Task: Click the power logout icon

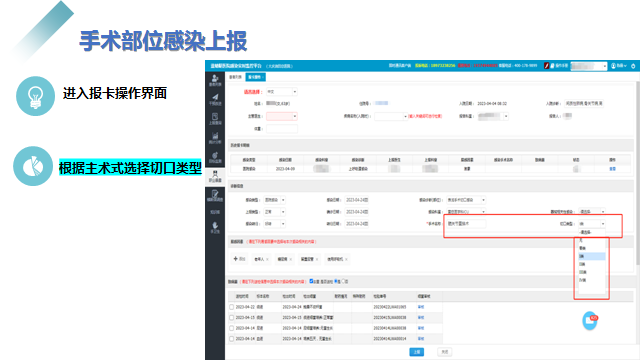Action: tap(633, 66)
